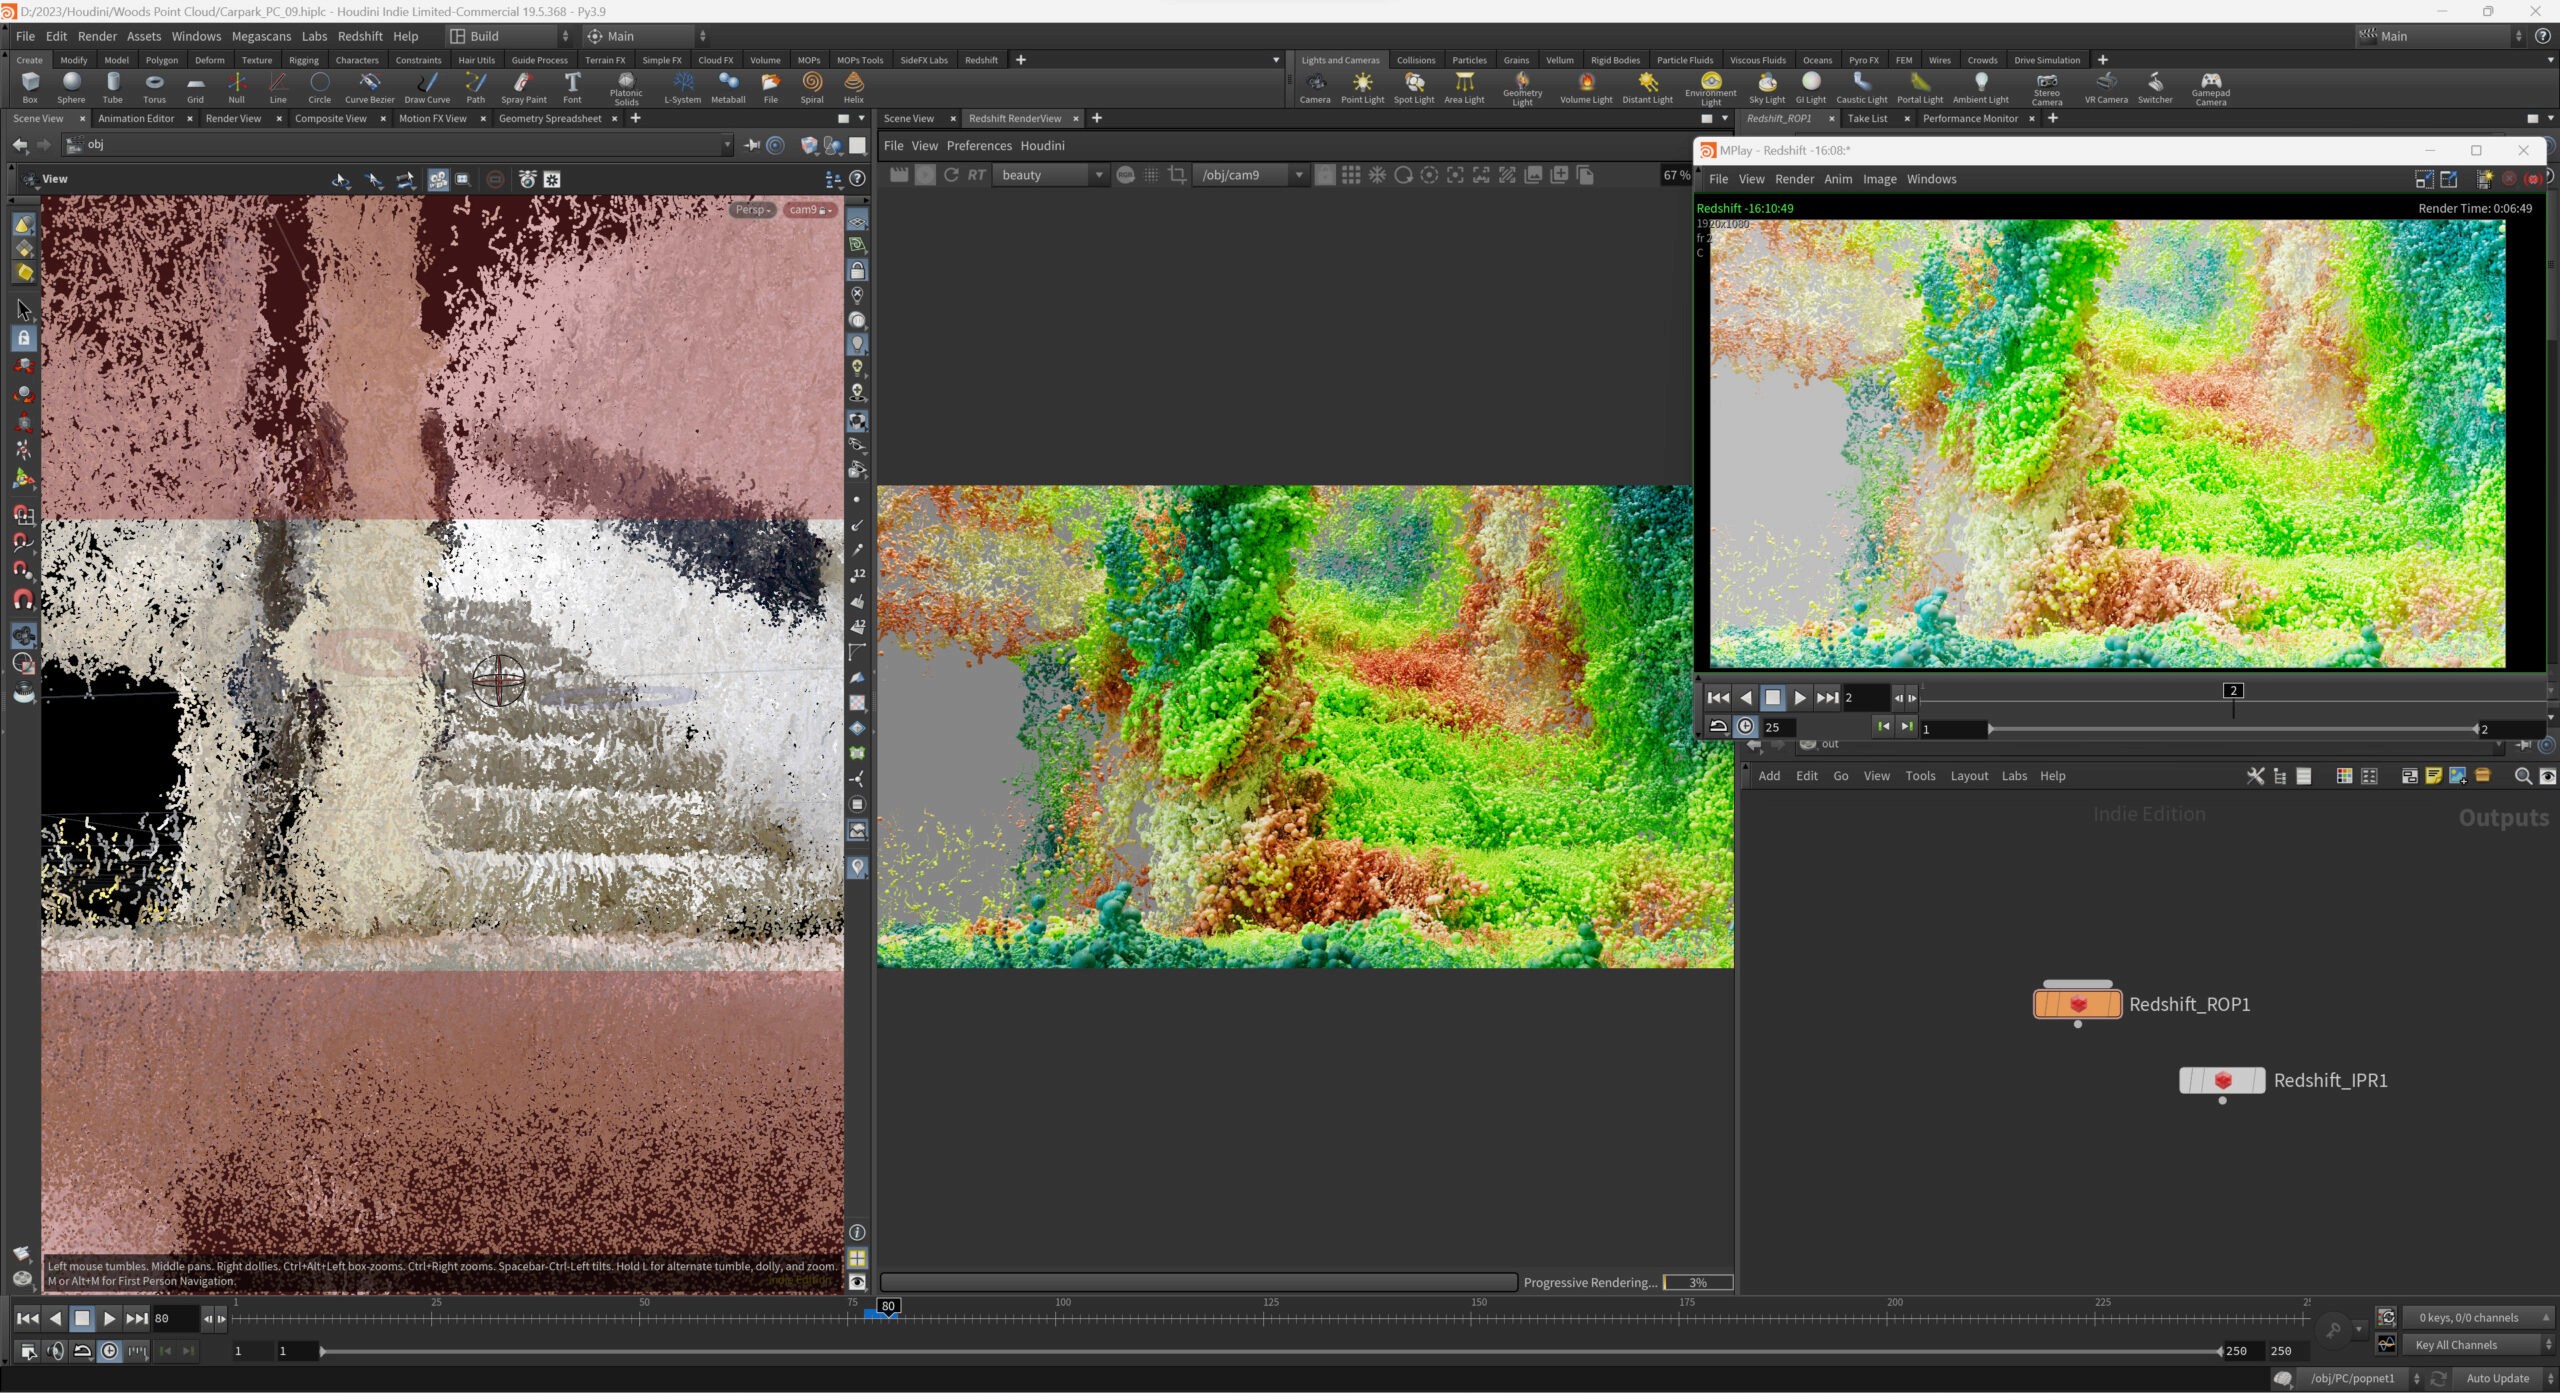This screenshot has width=2560, height=1393.
Task: Open the Main radial menu dropdown
Action: point(646,36)
